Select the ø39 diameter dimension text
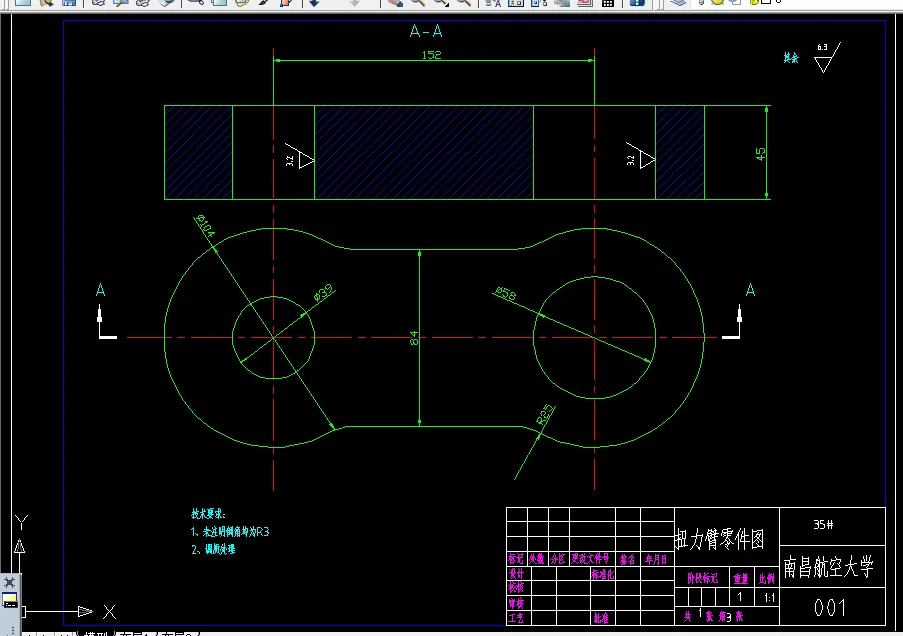 click(324, 293)
